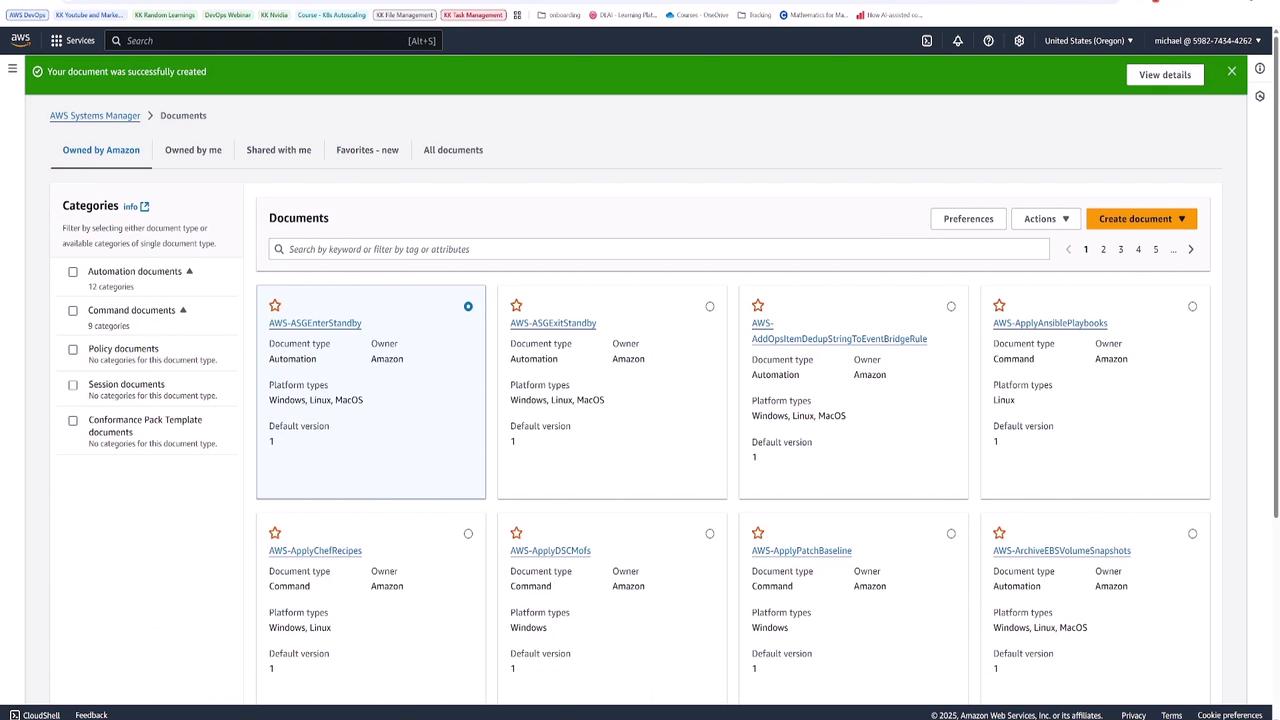Open the help question mark icon
The height and width of the screenshot is (720, 1280).
pyautogui.click(x=988, y=41)
